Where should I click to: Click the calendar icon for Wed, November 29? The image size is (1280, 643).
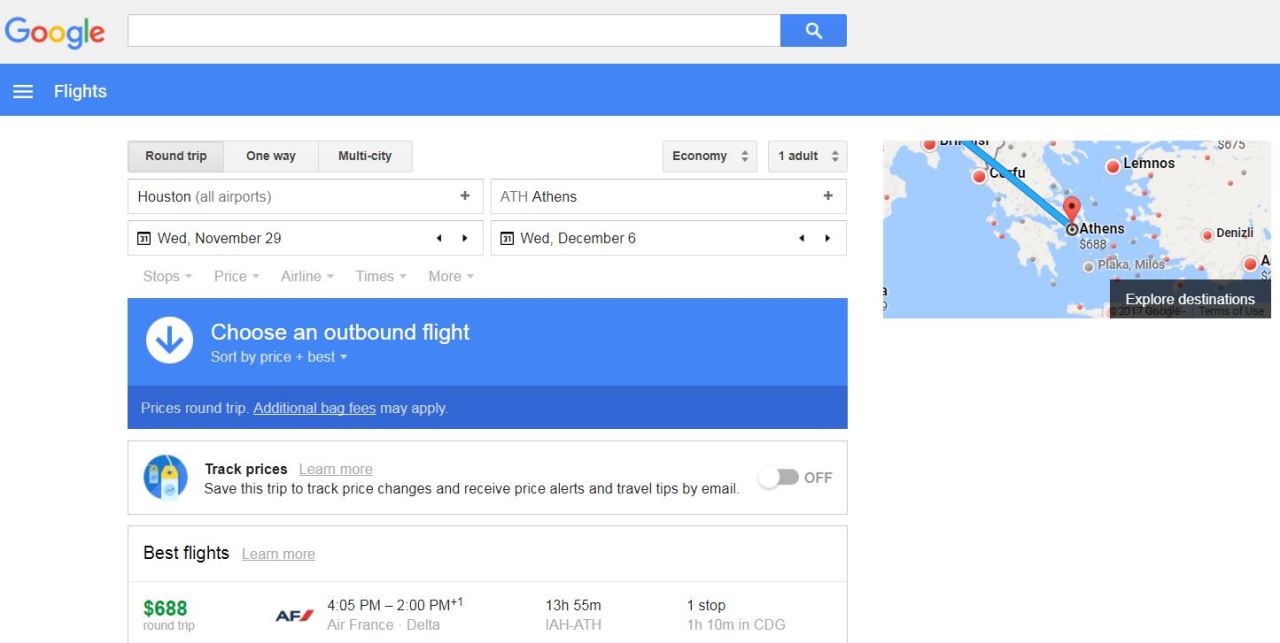click(144, 238)
